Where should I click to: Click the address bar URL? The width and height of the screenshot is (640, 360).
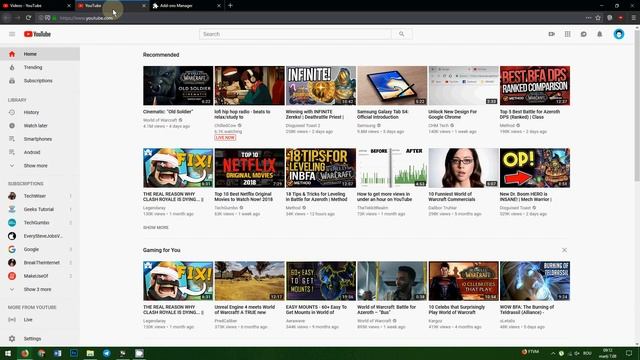pyautogui.click(x=87, y=18)
